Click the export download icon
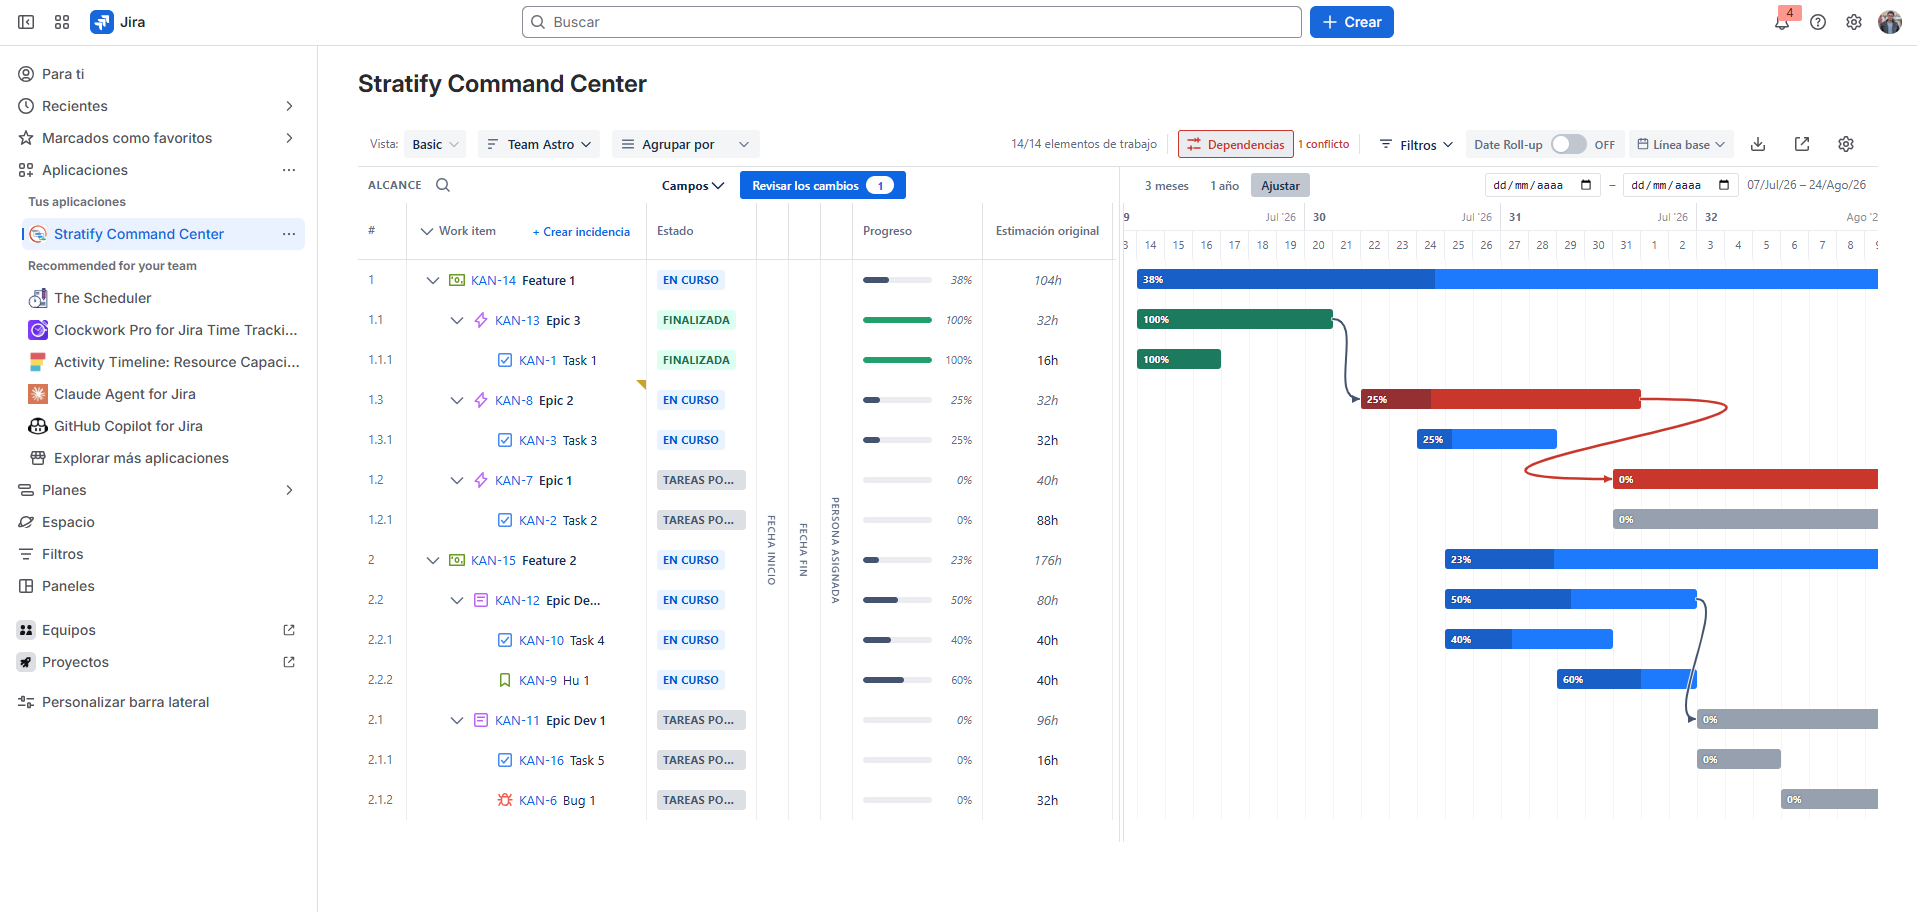The image size is (1917, 912). click(1758, 144)
